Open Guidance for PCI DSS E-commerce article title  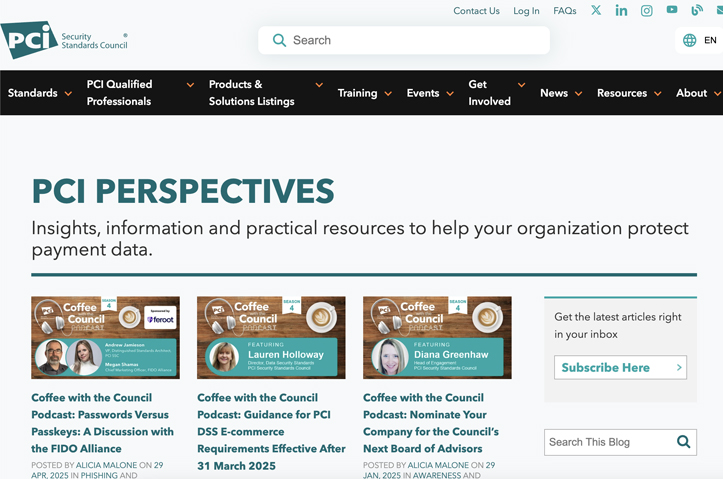[x=271, y=432]
